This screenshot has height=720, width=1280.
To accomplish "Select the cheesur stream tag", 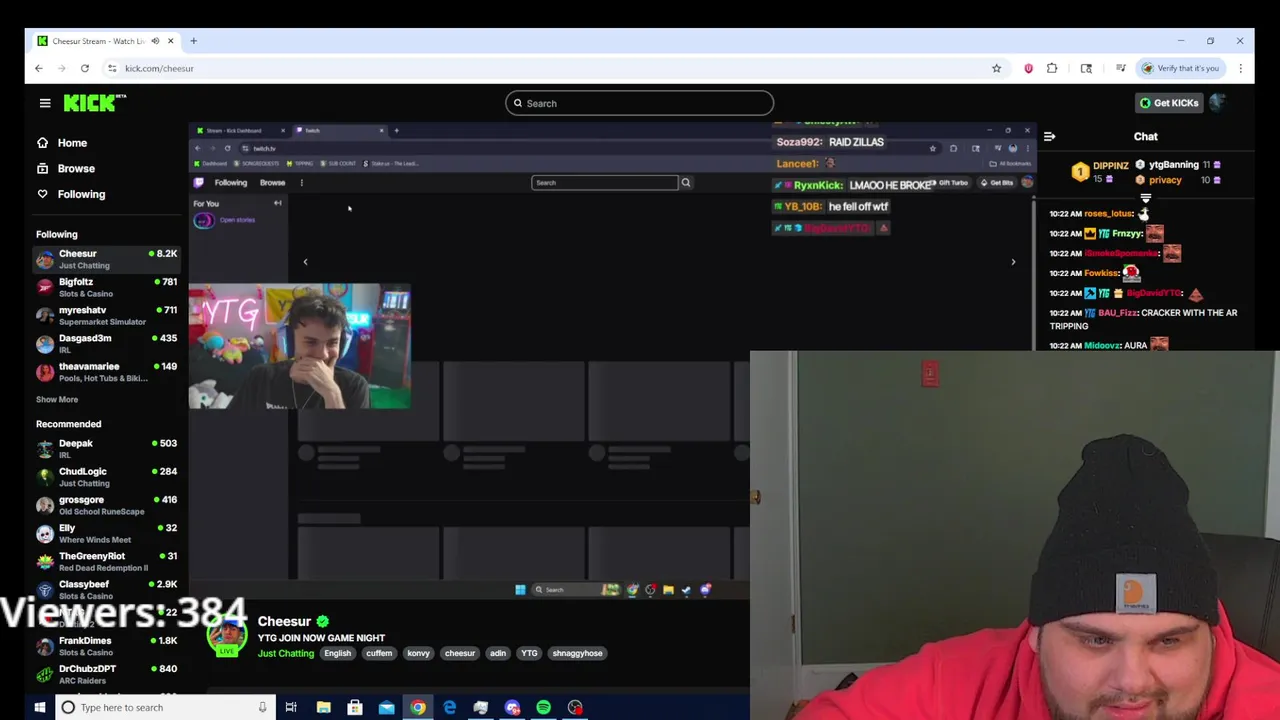I will coord(460,653).
